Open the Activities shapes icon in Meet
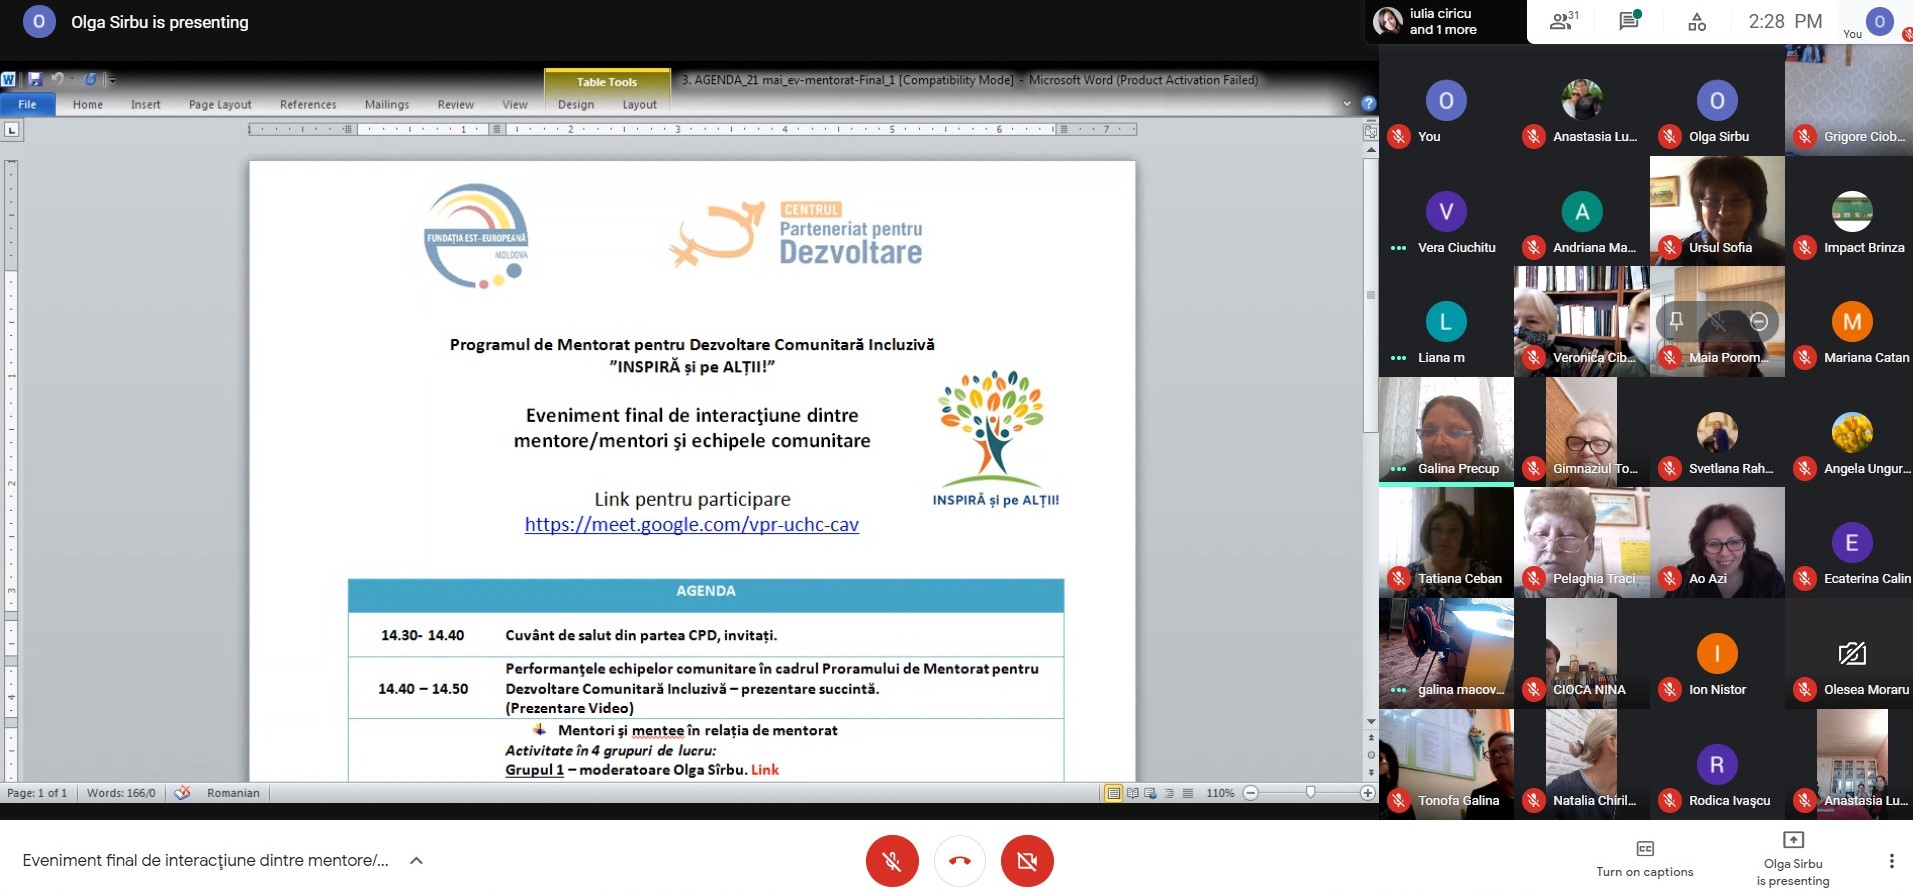Viewport: 1913px width, 896px height. pos(1697,22)
